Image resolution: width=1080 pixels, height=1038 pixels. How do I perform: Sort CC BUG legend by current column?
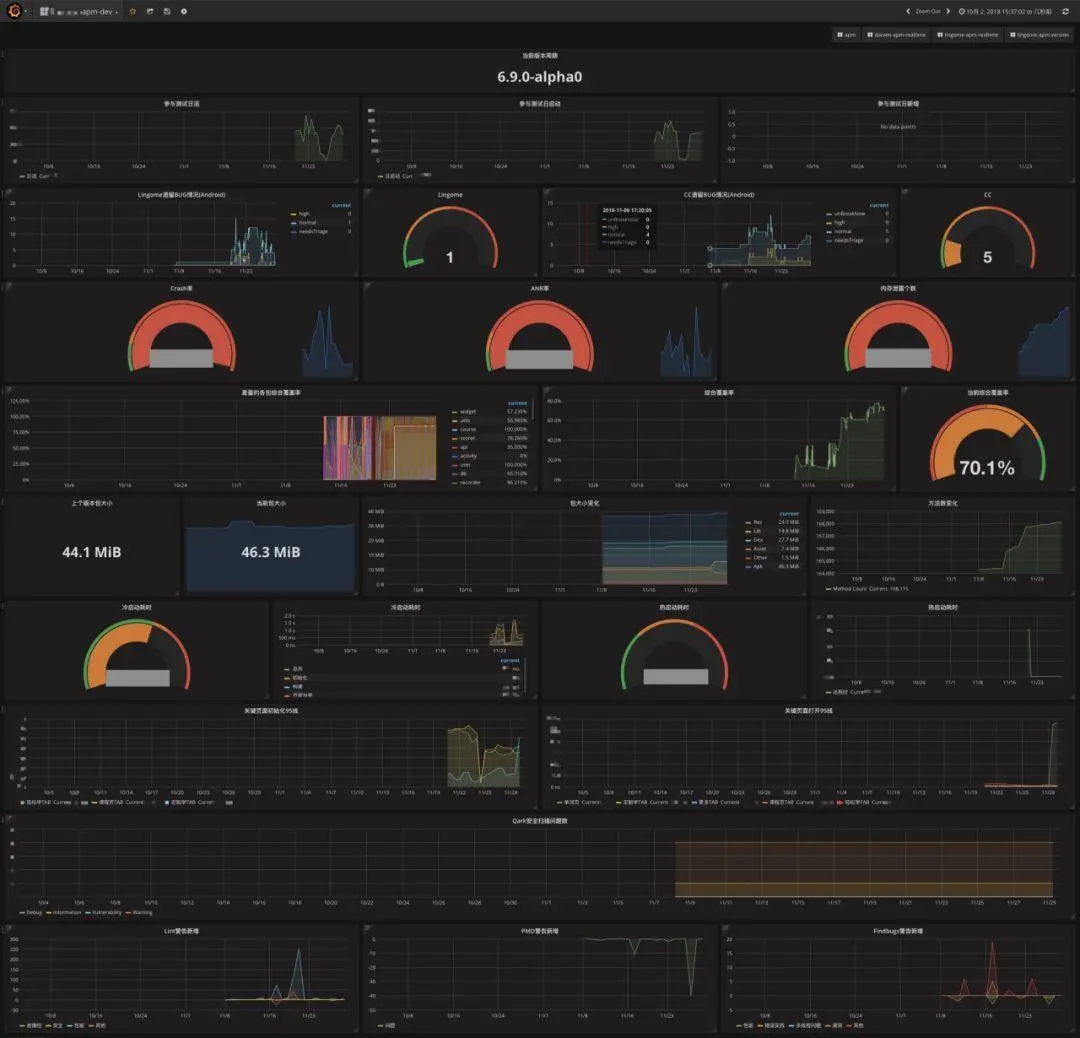pyautogui.click(x=878, y=205)
